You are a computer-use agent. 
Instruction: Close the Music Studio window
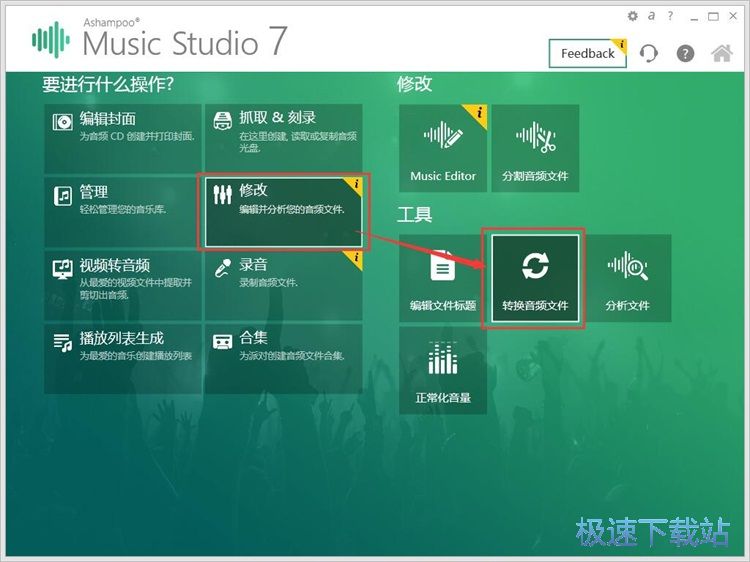click(733, 16)
